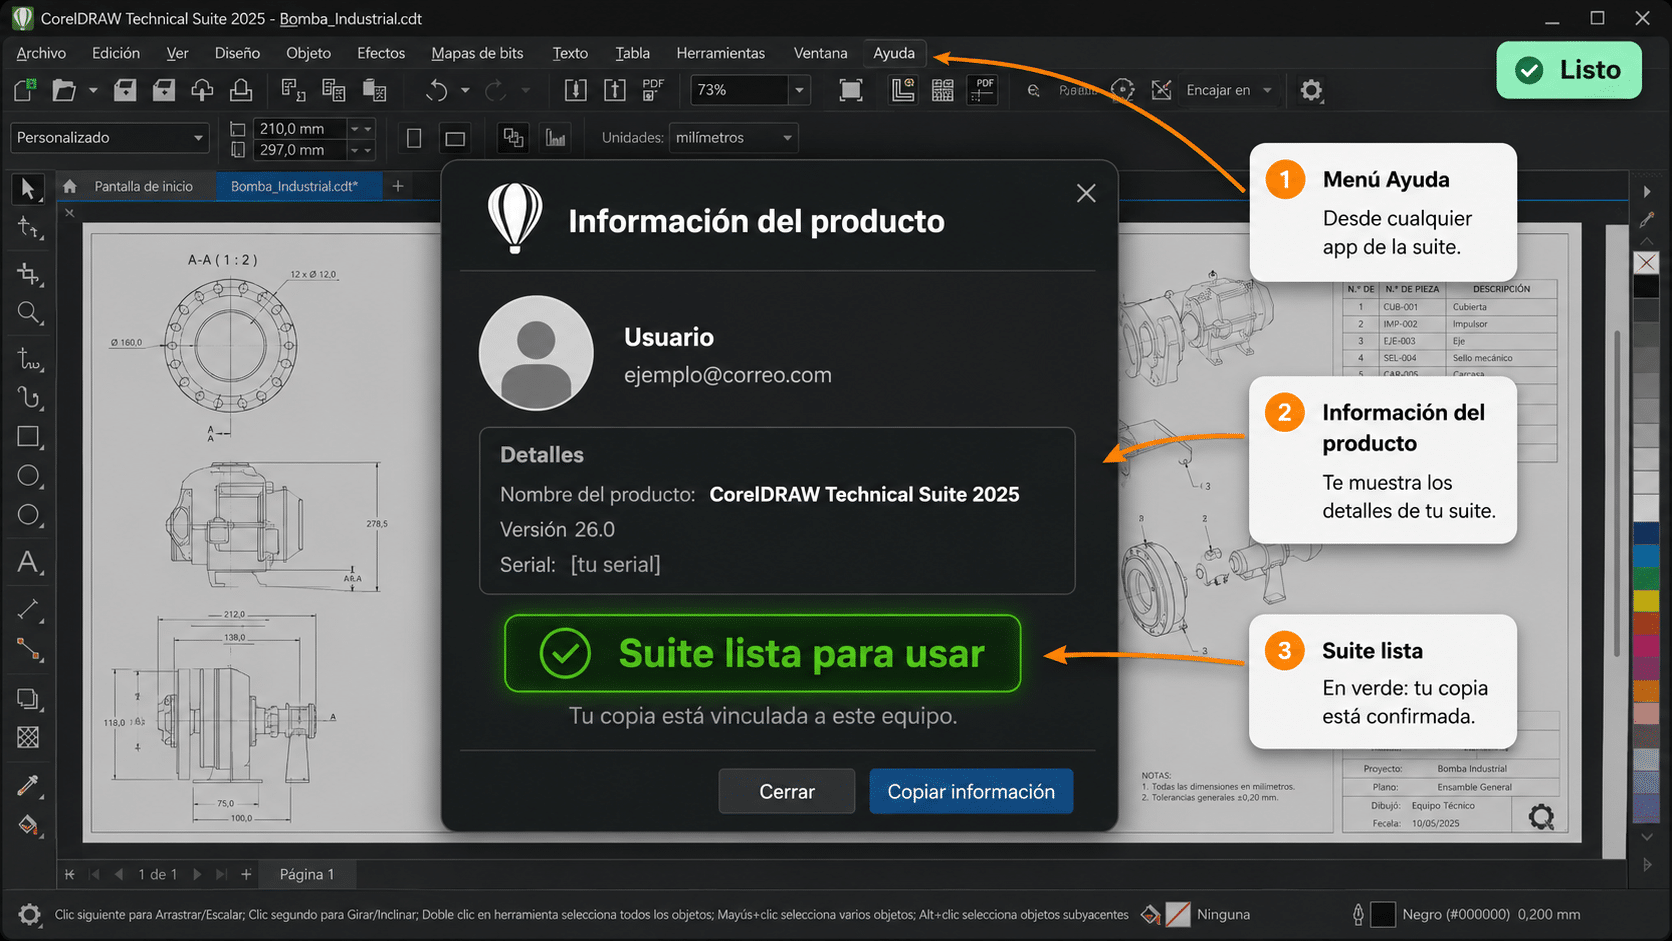Select the Zoom magnifier tool in toolbox
Screen dimensions: 1672x941
point(28,313)
